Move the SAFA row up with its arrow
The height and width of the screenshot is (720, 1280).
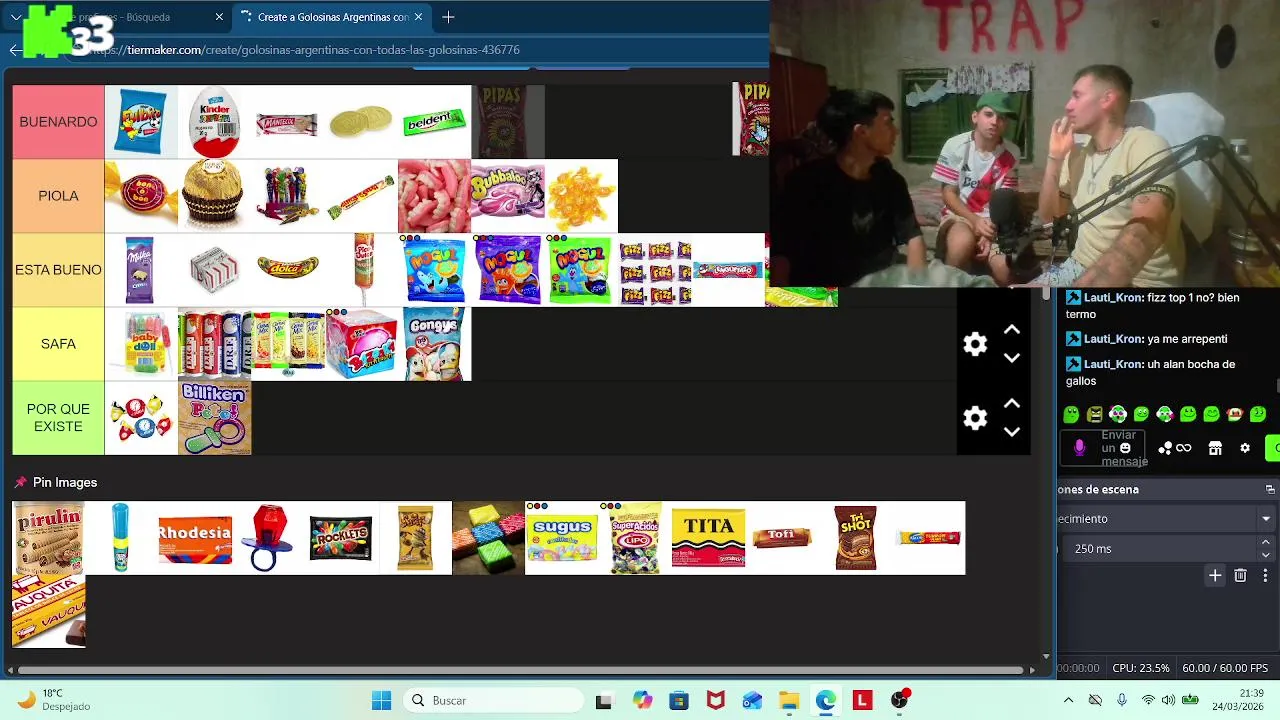click(1011, 330)
